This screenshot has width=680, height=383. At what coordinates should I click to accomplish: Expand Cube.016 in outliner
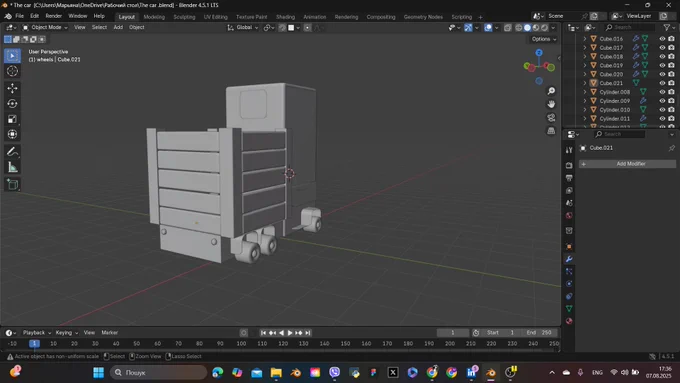tap(585, 39)
